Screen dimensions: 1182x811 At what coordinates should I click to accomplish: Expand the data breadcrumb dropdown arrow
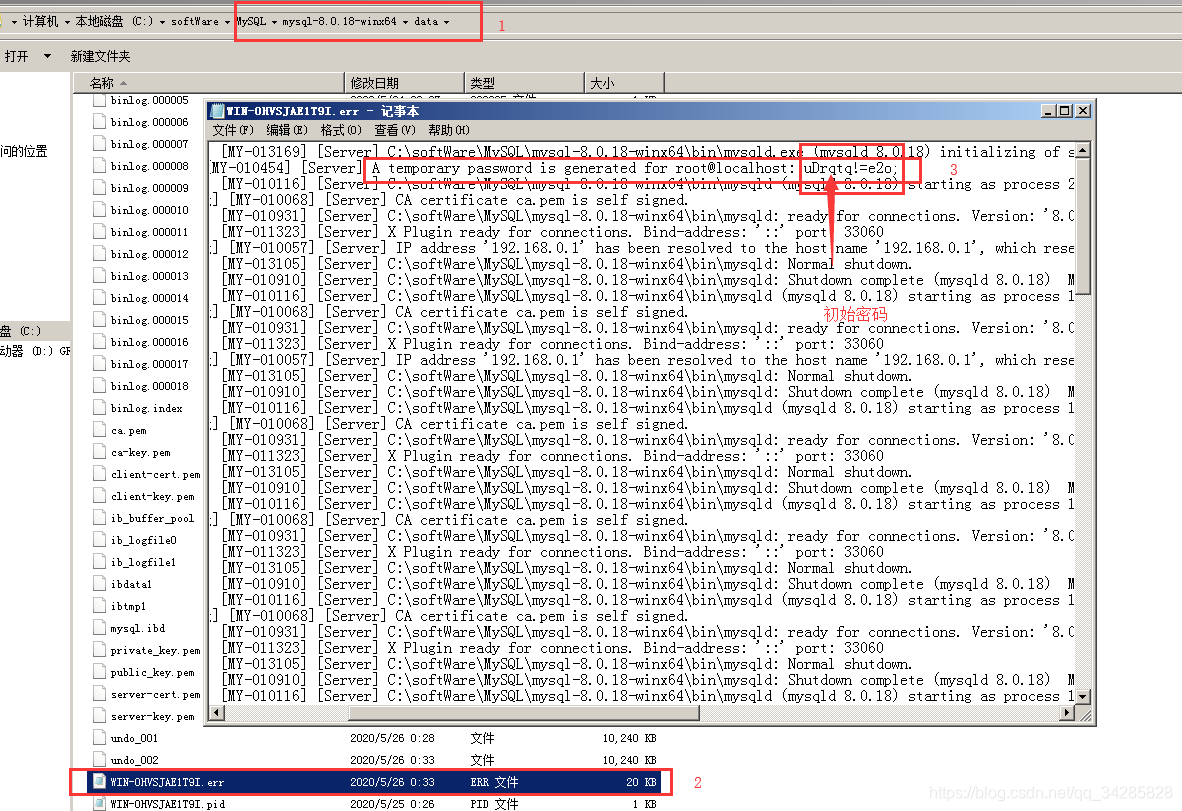pos(448,20)
